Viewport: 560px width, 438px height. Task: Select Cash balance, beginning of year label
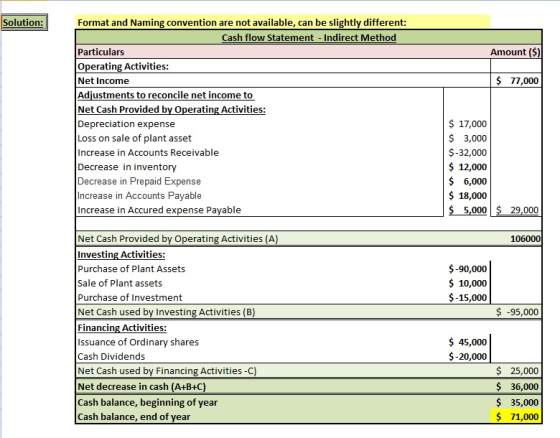pyautogui.click(x=148, y=402)
